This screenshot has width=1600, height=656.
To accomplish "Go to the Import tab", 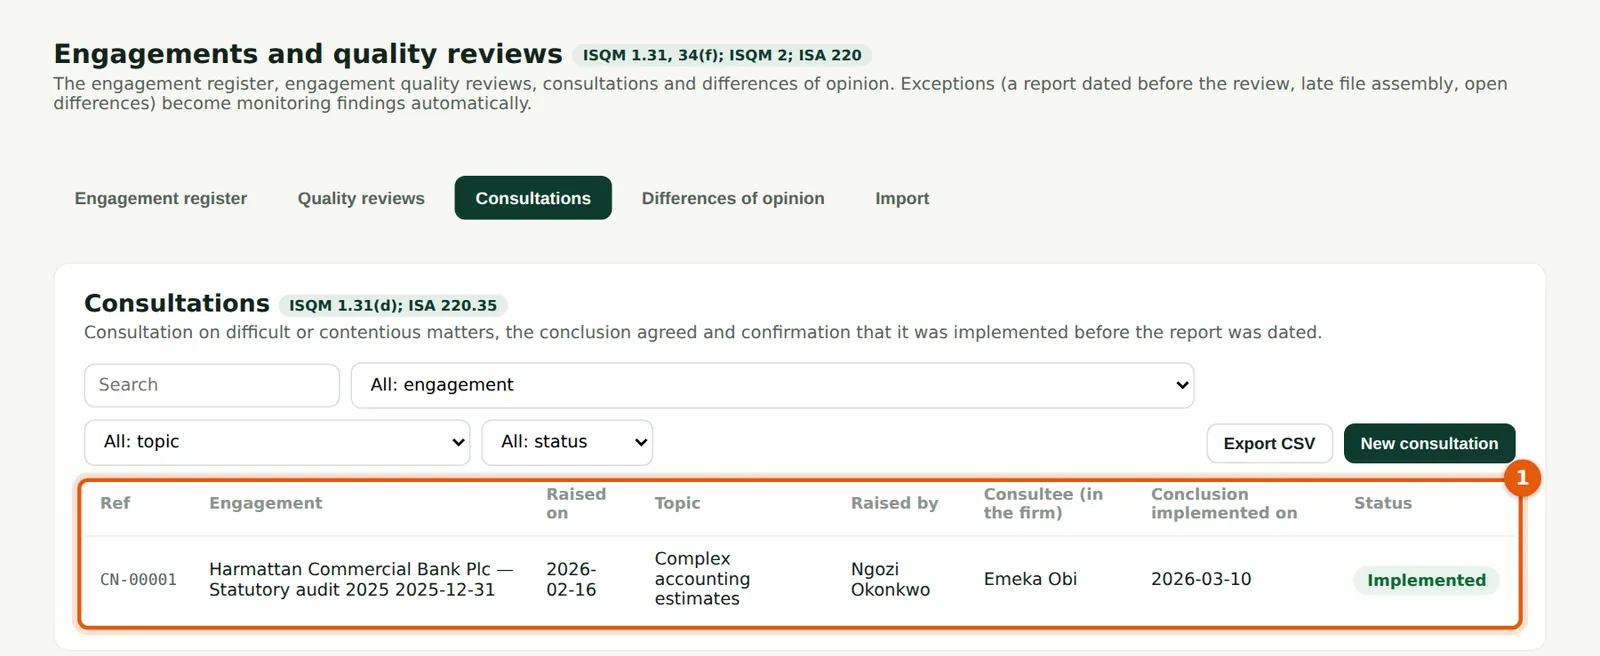I will 902,198.
